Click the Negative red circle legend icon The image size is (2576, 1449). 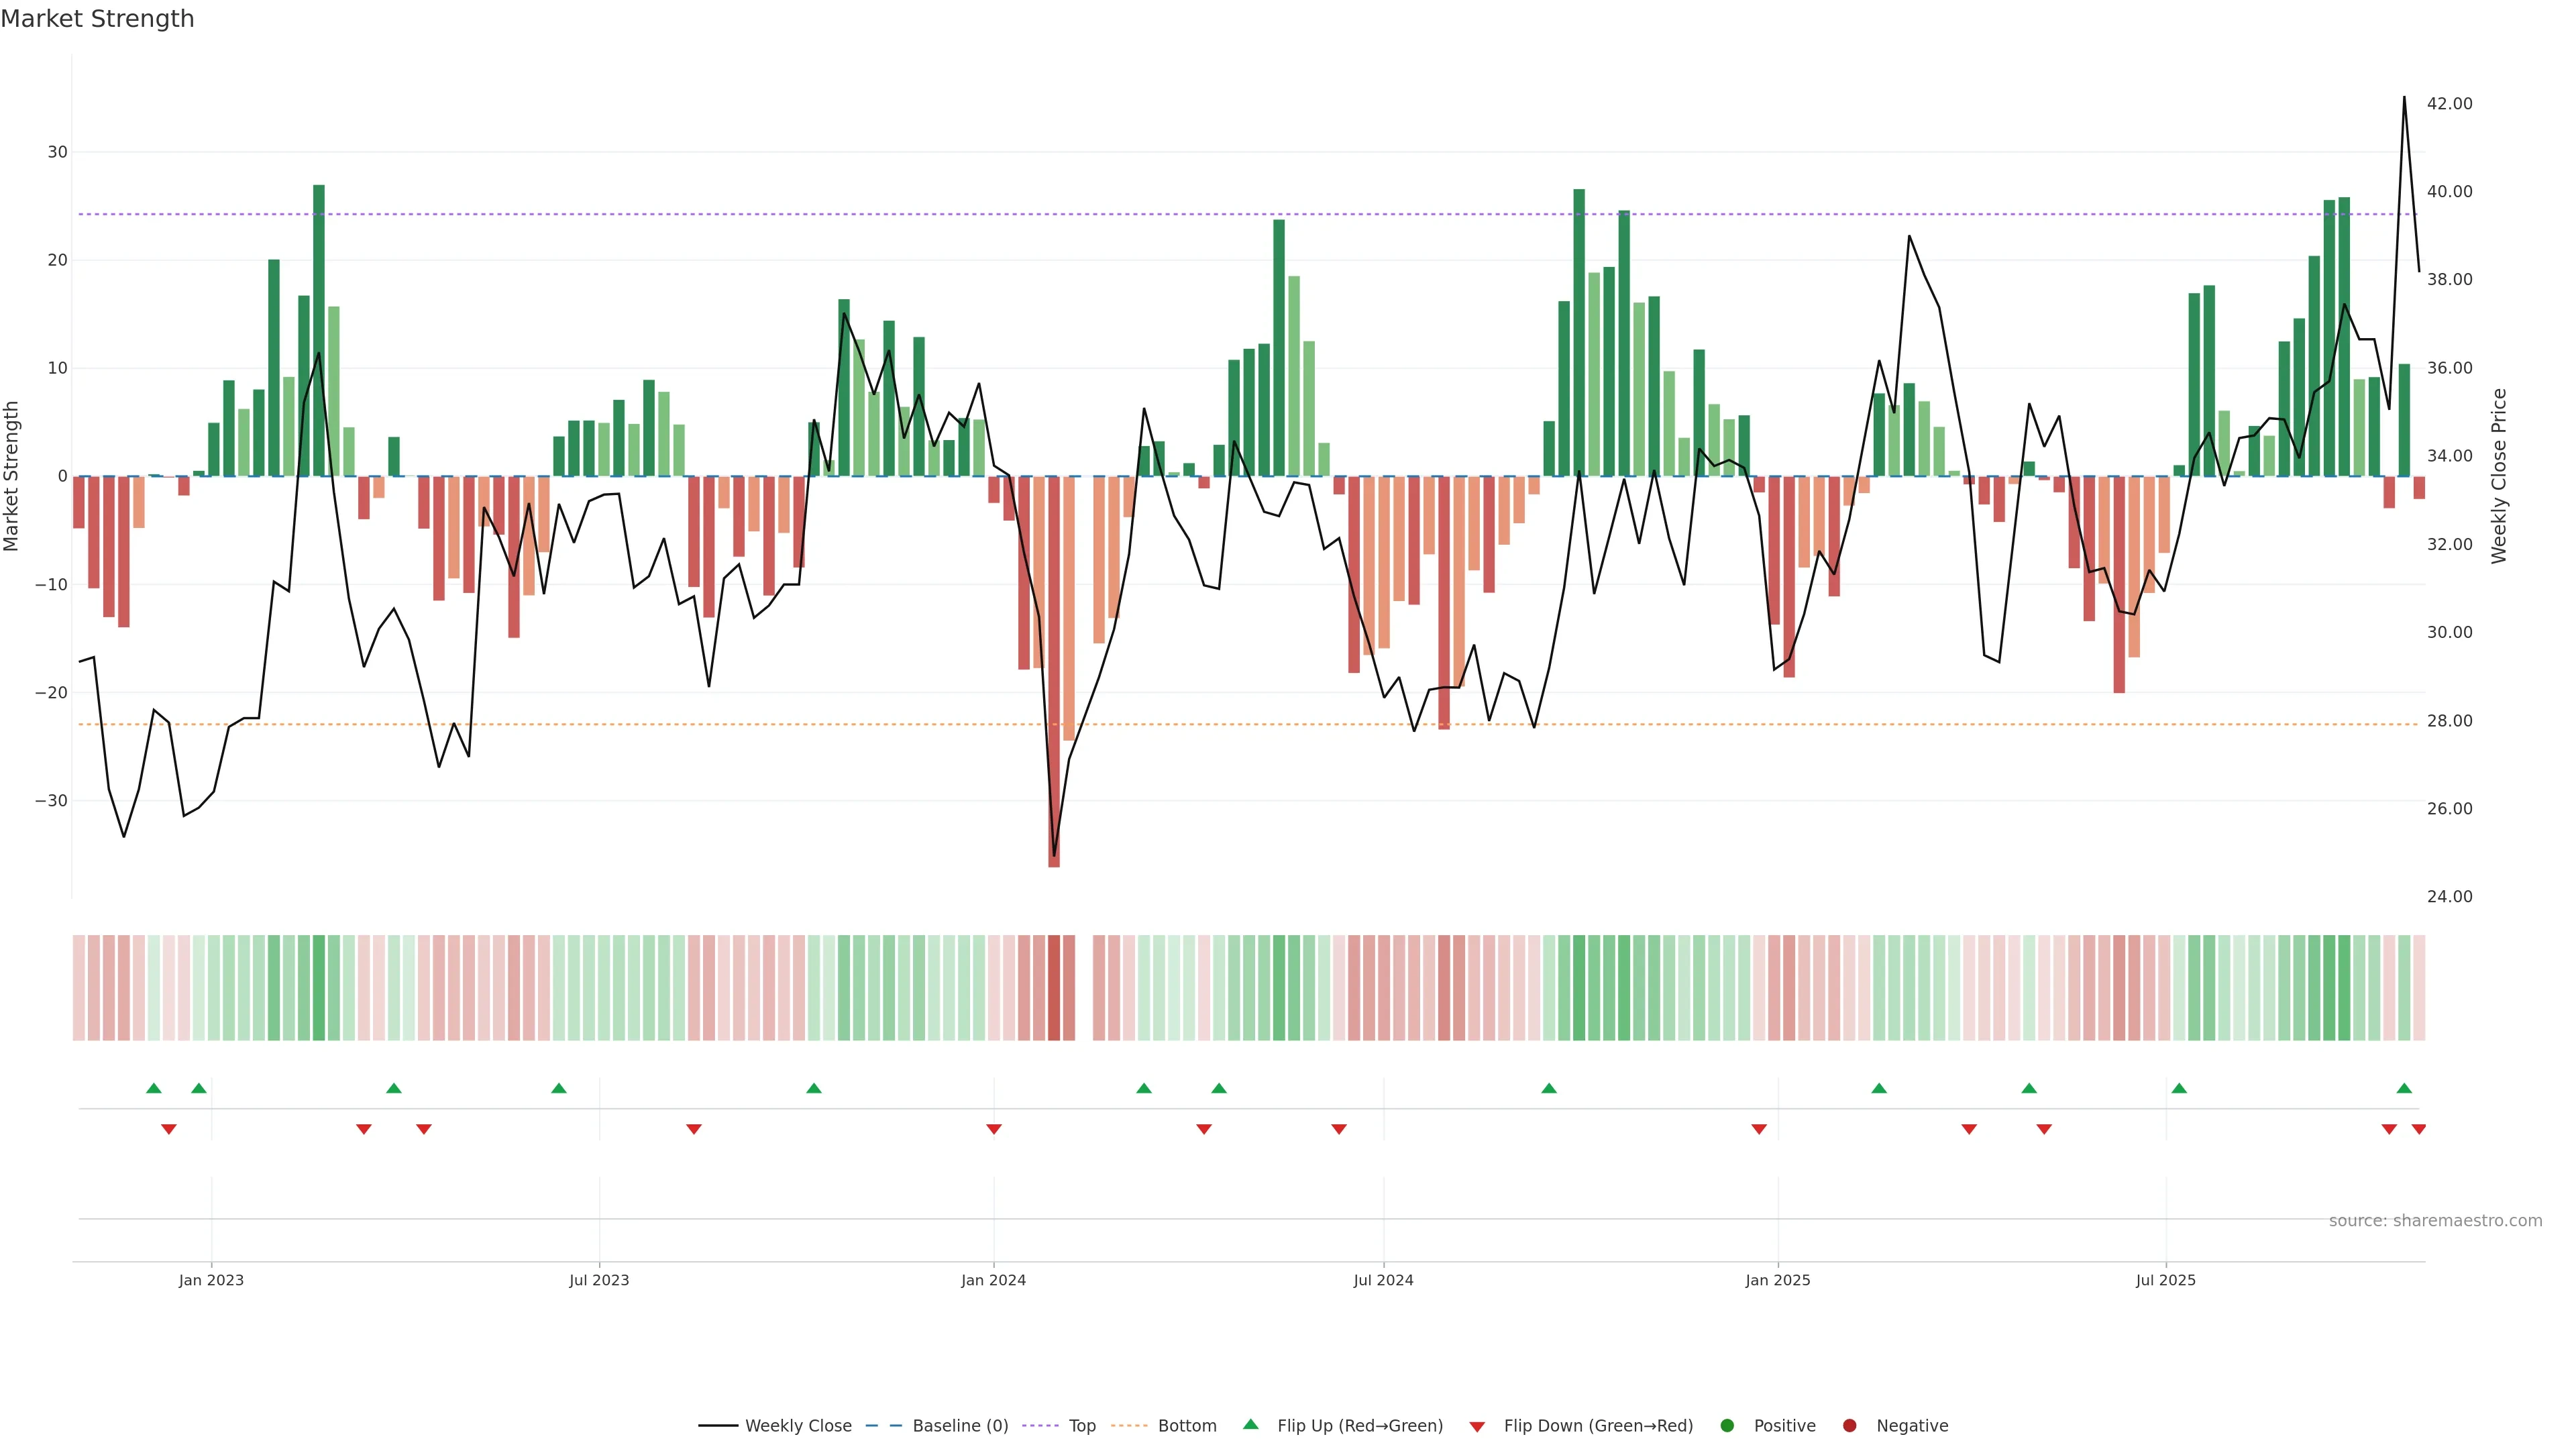1849,1426
